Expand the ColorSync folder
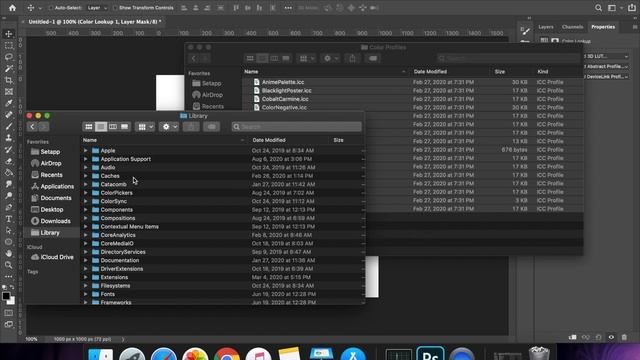The width and height of the screenshot is (640, 360). coord(86,201)
